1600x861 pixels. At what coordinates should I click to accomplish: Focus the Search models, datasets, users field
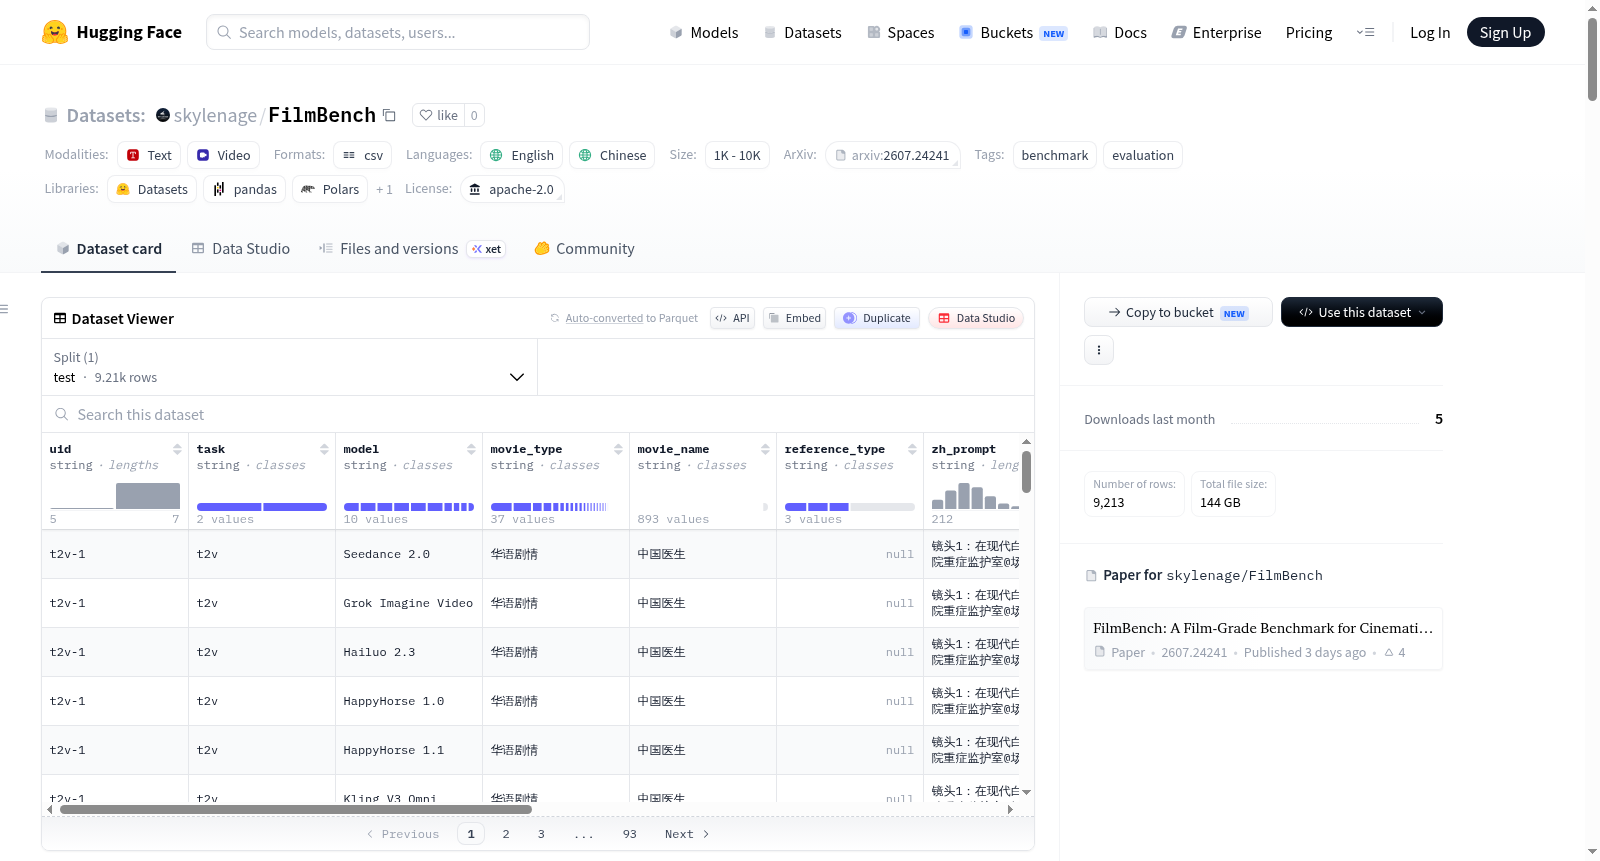[398, 32]
